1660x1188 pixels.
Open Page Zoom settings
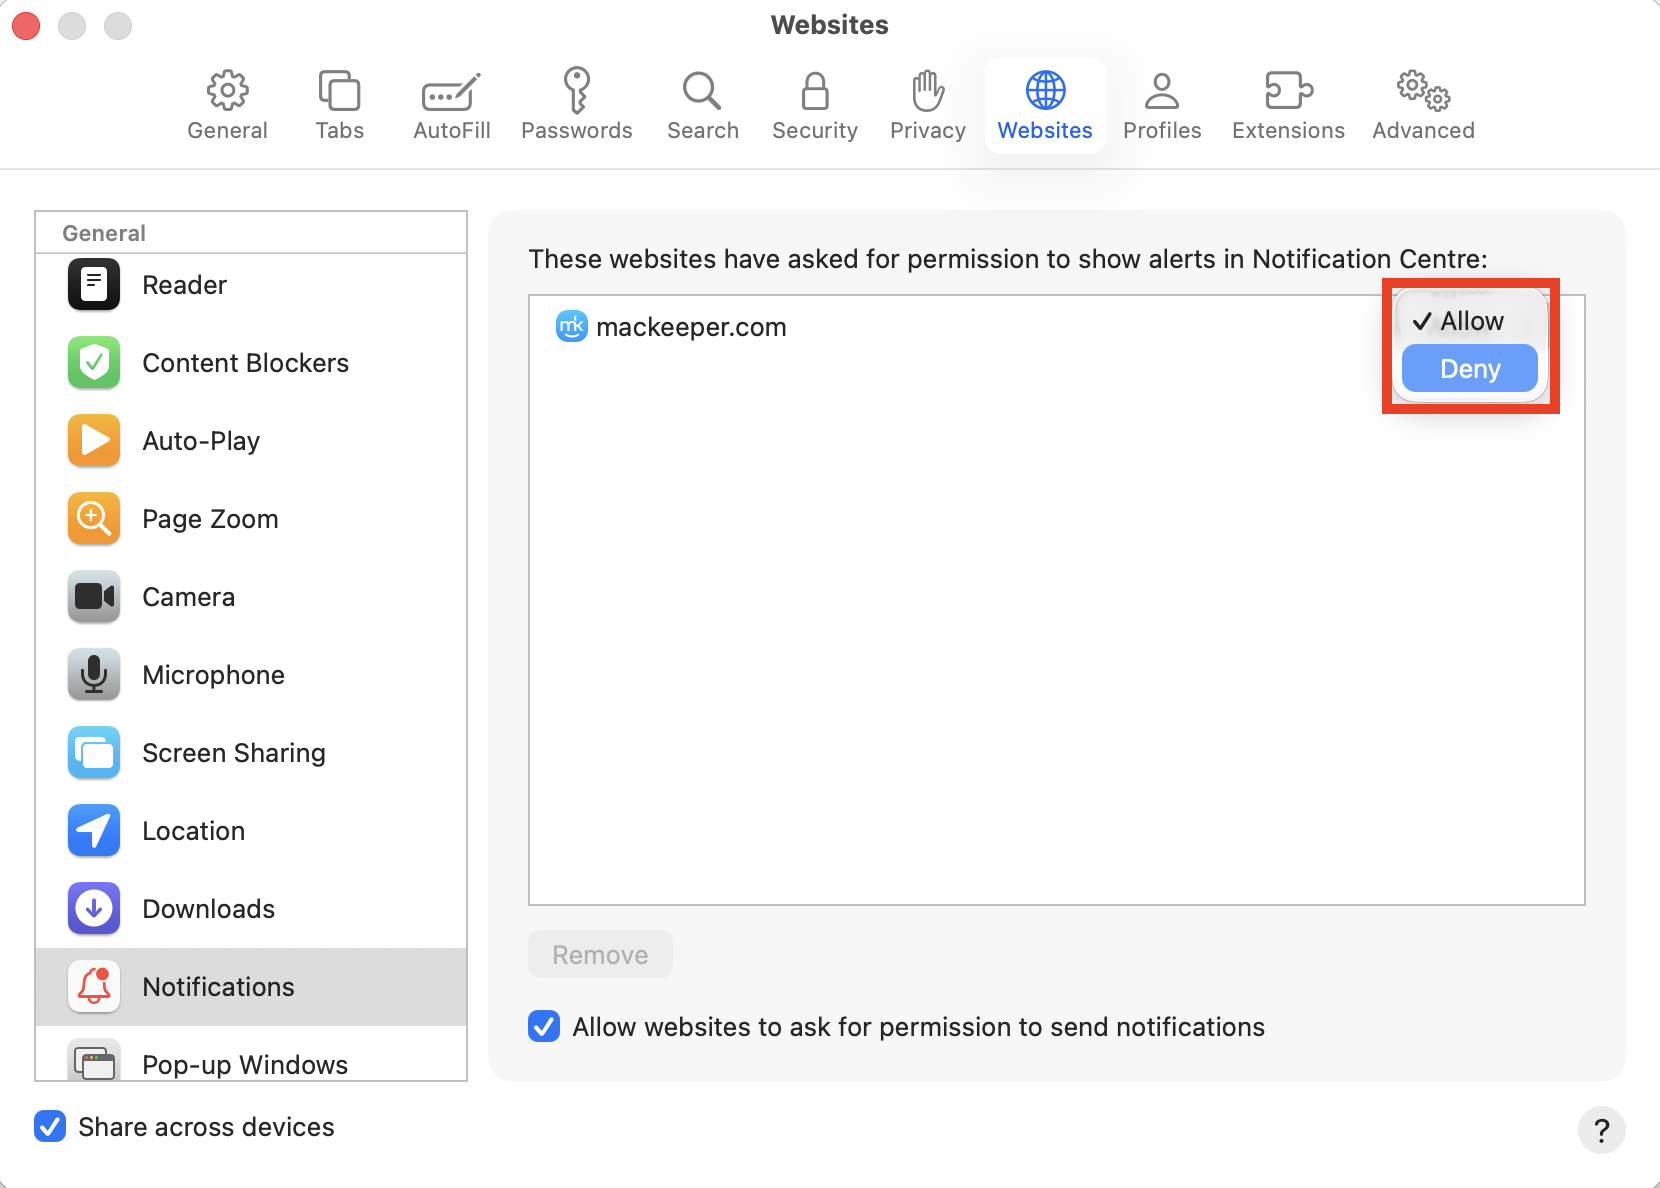pyautogui.click(x=93, y=518)
